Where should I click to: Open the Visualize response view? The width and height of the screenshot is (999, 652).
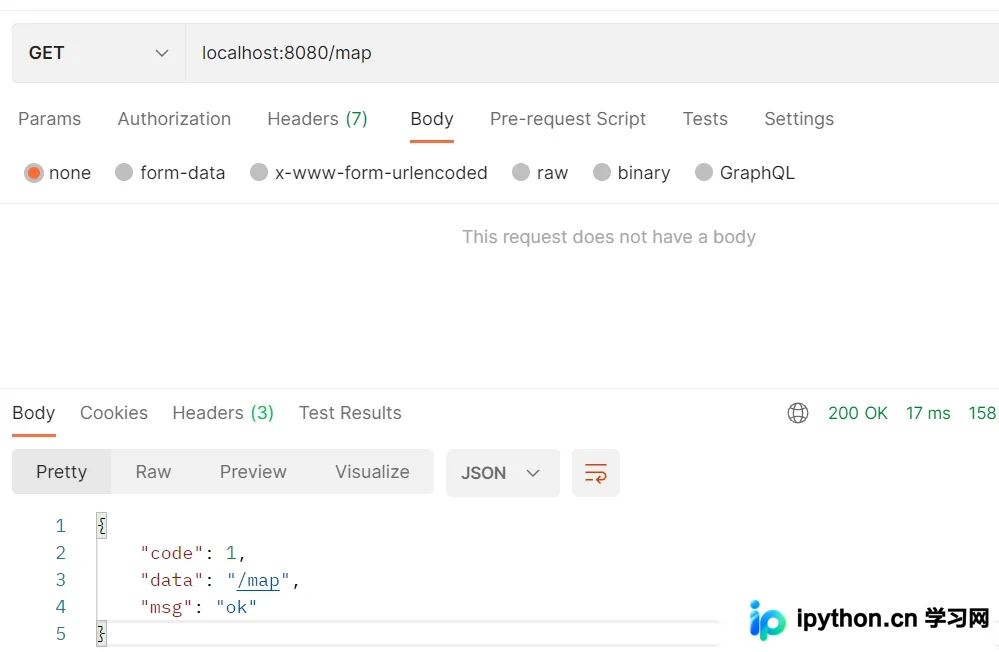click(372, 472)
